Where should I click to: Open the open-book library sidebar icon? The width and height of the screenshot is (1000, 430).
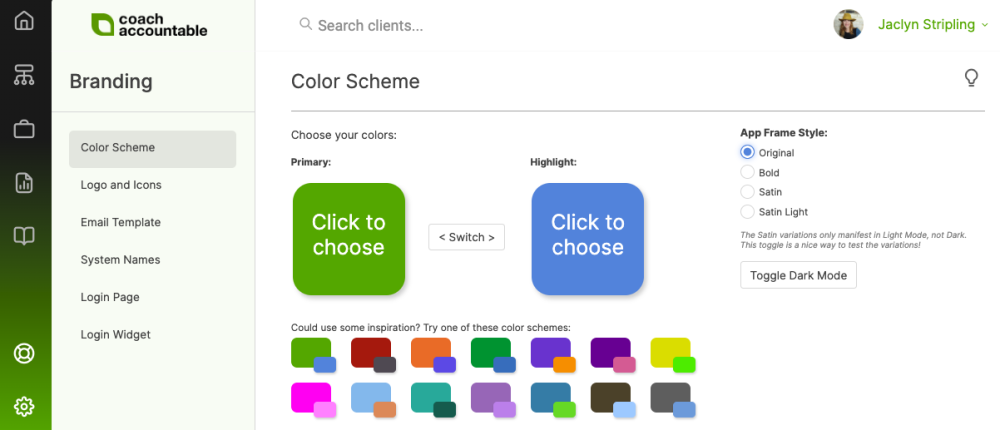pos(24,236)
